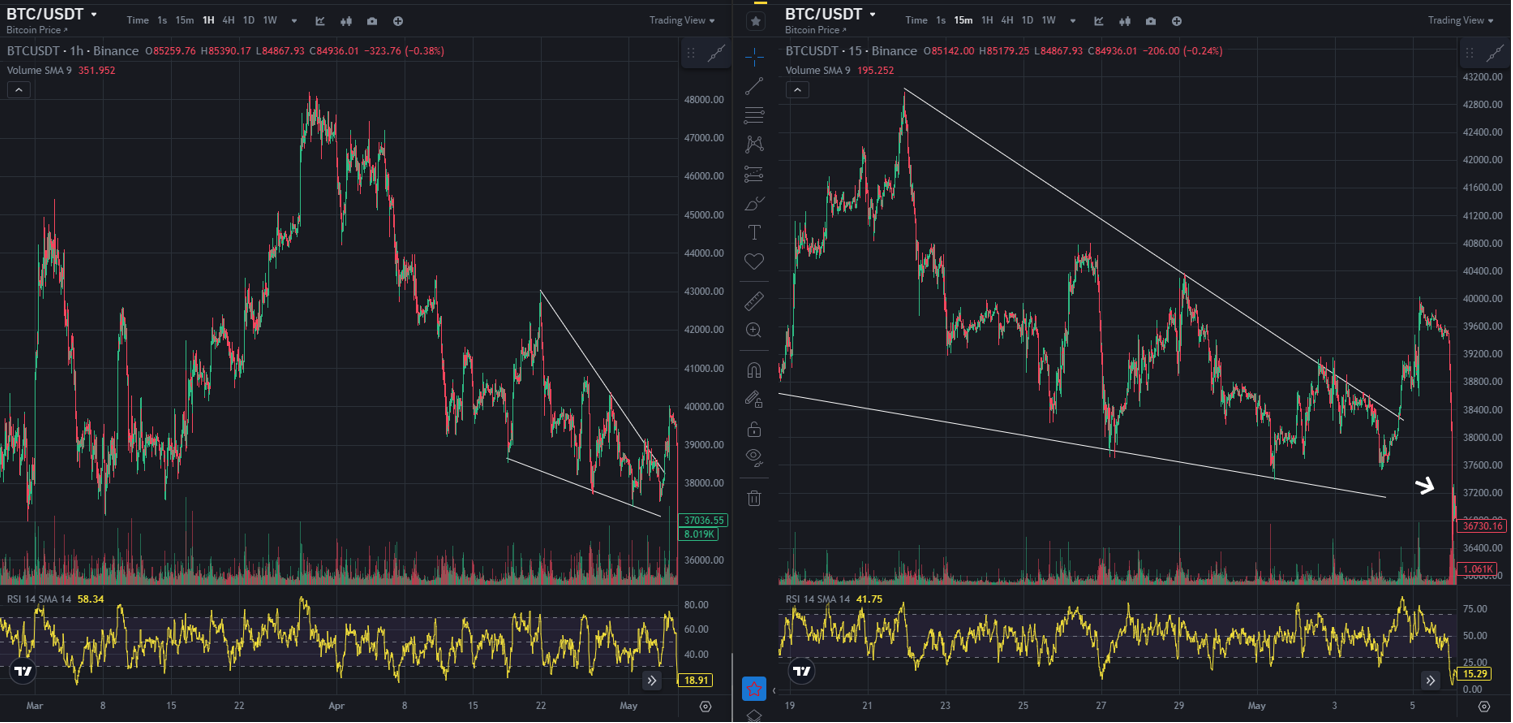Open the long position forecasting tool

tap(754, 174)
